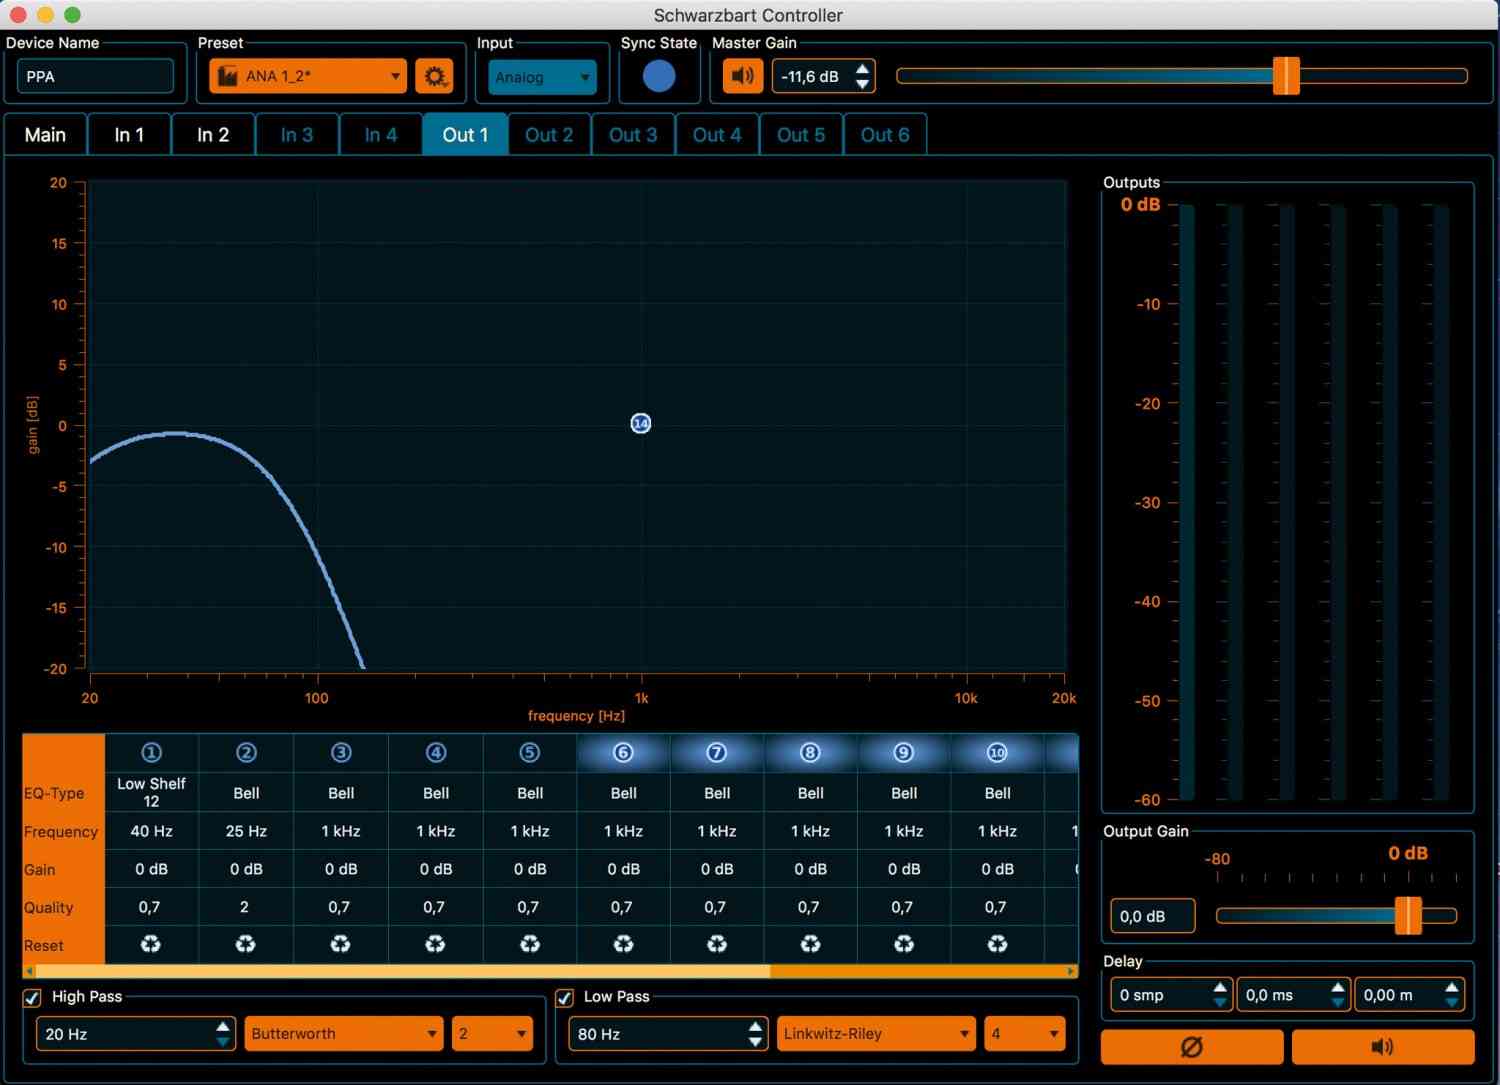Switch to the Main tab
This screenshot has width=1500, height=1085.
45,135
